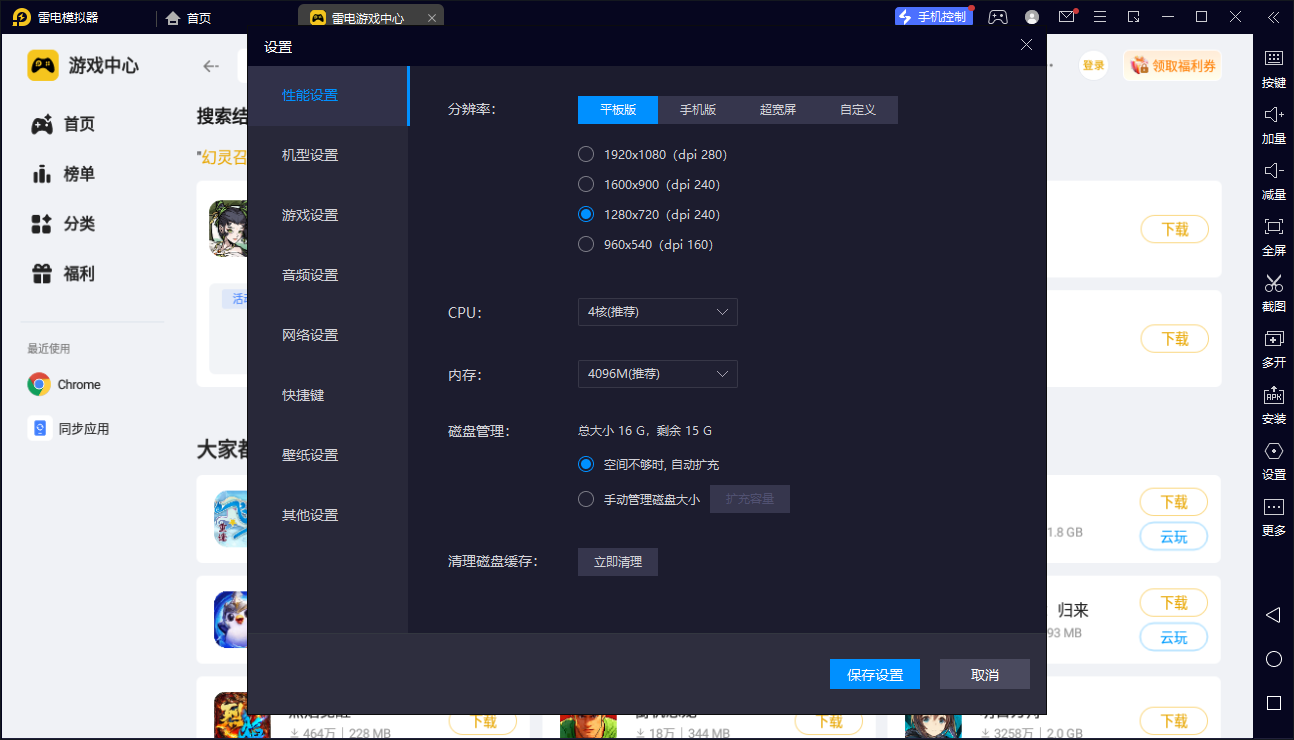Click 保存设置 to save settings
The width and height of the screenshot is (1294, 740).
coord(875,675)
